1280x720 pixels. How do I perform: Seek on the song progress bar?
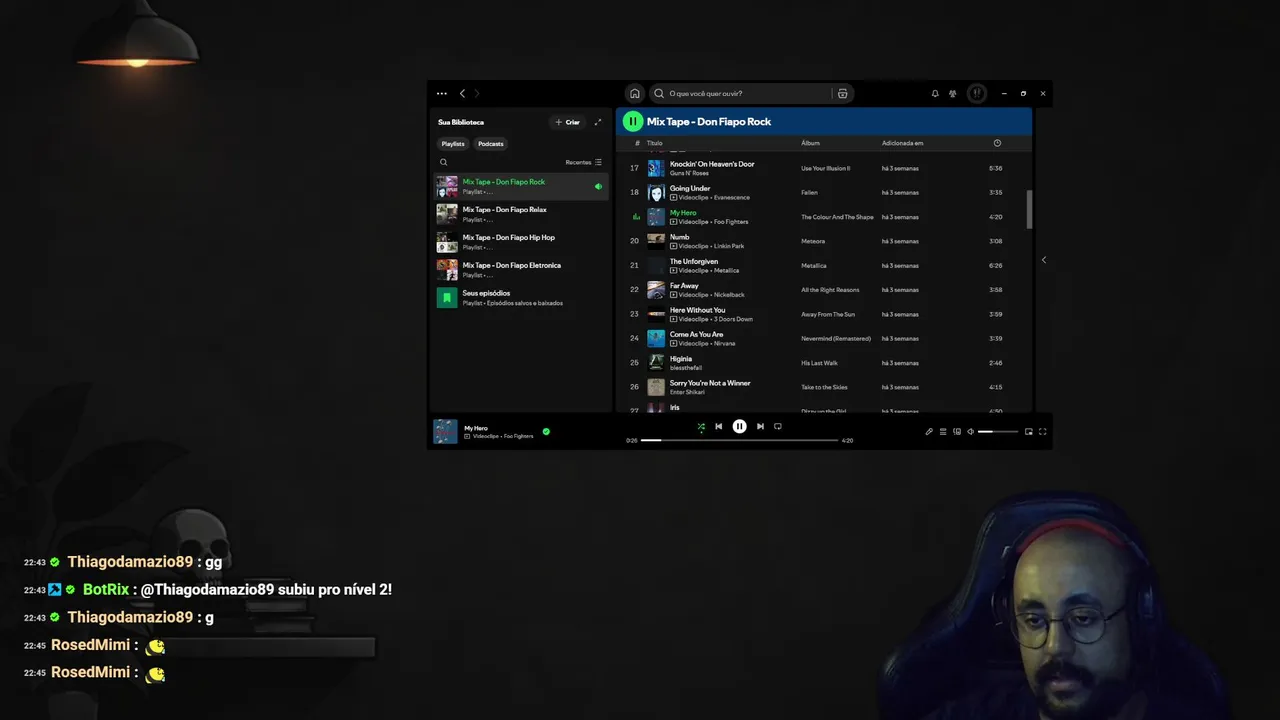coord(739,440)
